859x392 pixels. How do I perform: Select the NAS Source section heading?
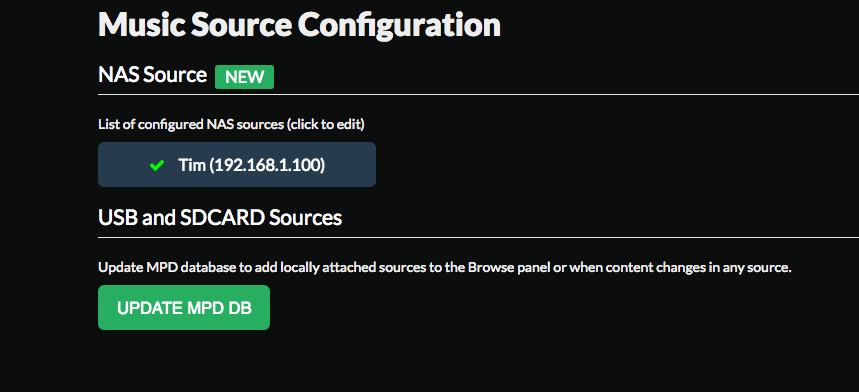152,74
